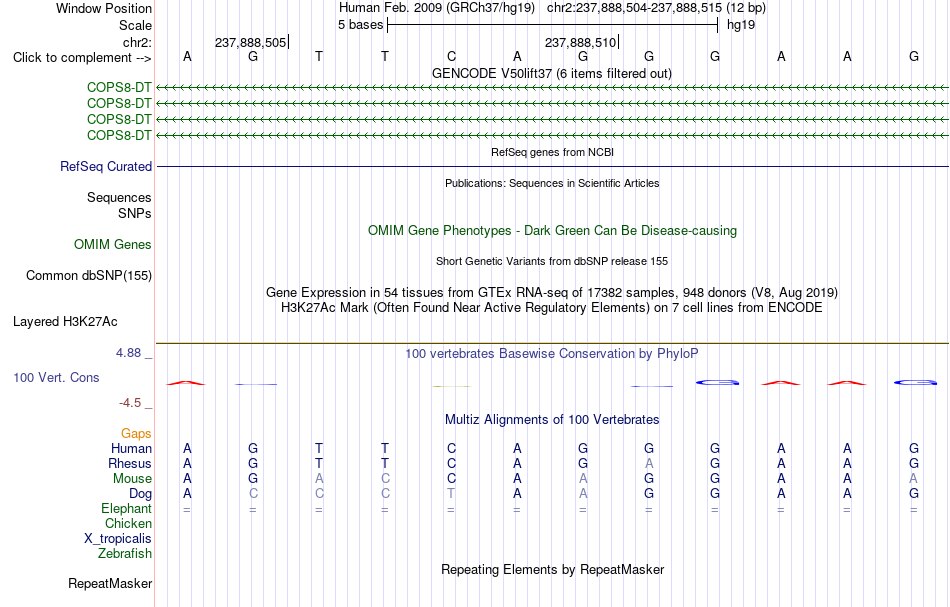Select the Rhesus alignment row label

[x=130, y=463]
